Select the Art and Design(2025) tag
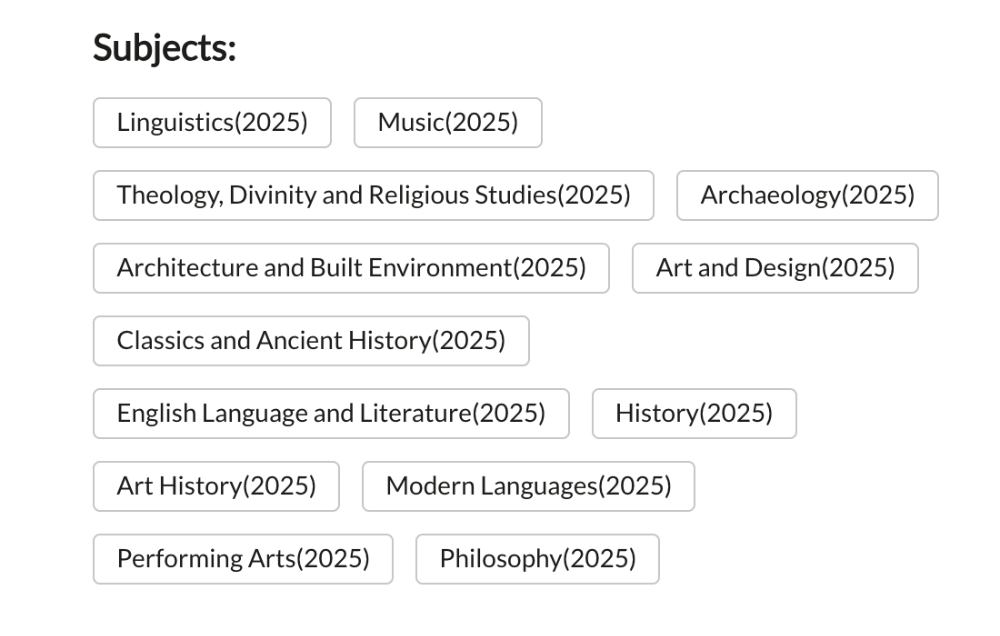This screenshot has height=636, width=1000. [x=775, y=268]
